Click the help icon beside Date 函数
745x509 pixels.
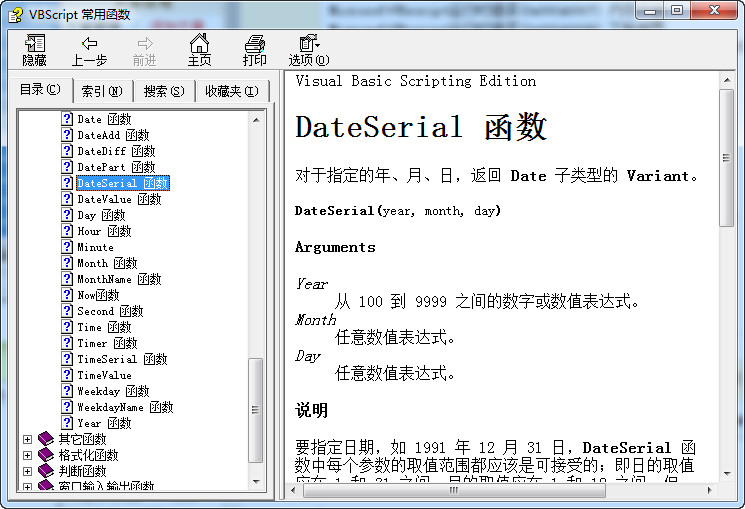point(67,119)
